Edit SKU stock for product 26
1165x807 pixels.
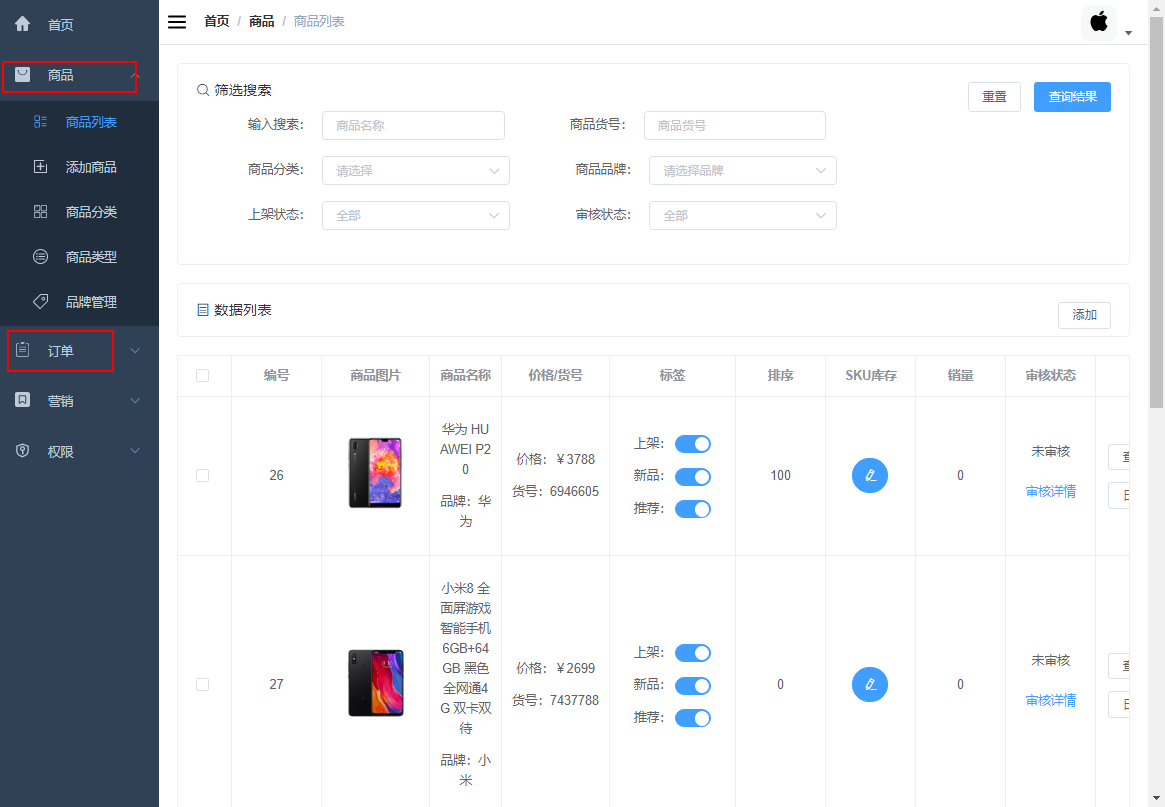pos(870,475)
